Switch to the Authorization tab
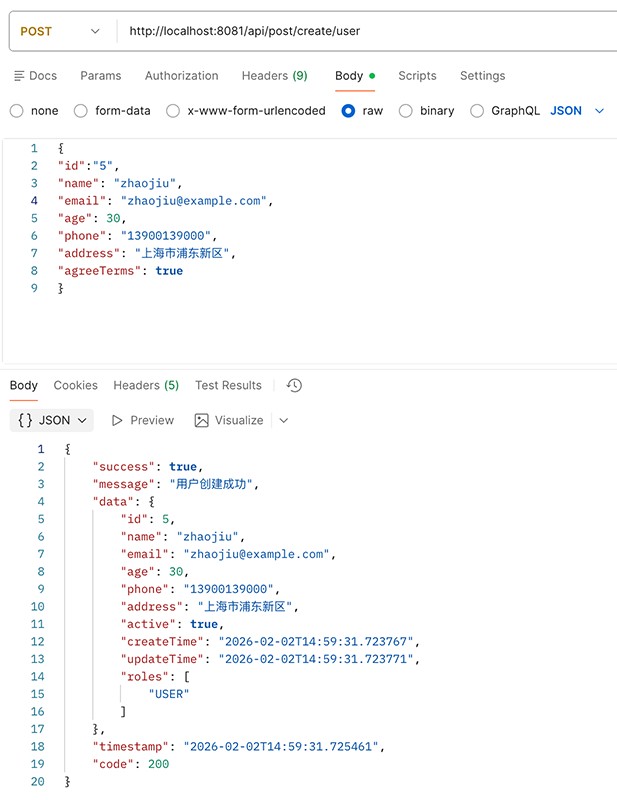This screenshot has width=617, height=800. [181, 76]
